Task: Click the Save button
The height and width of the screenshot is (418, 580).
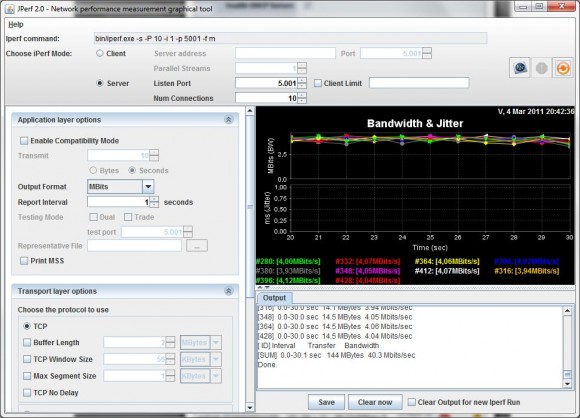Action: (326, 402)
